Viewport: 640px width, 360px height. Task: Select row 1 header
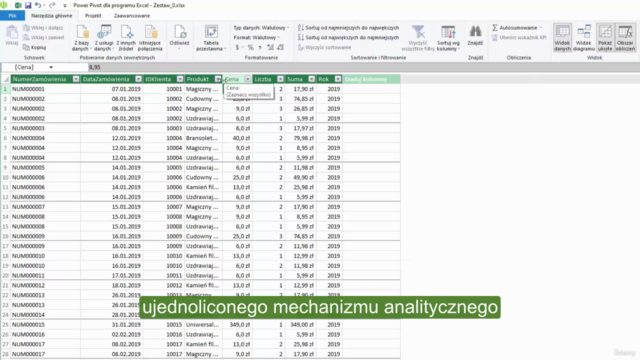(5, 89)
